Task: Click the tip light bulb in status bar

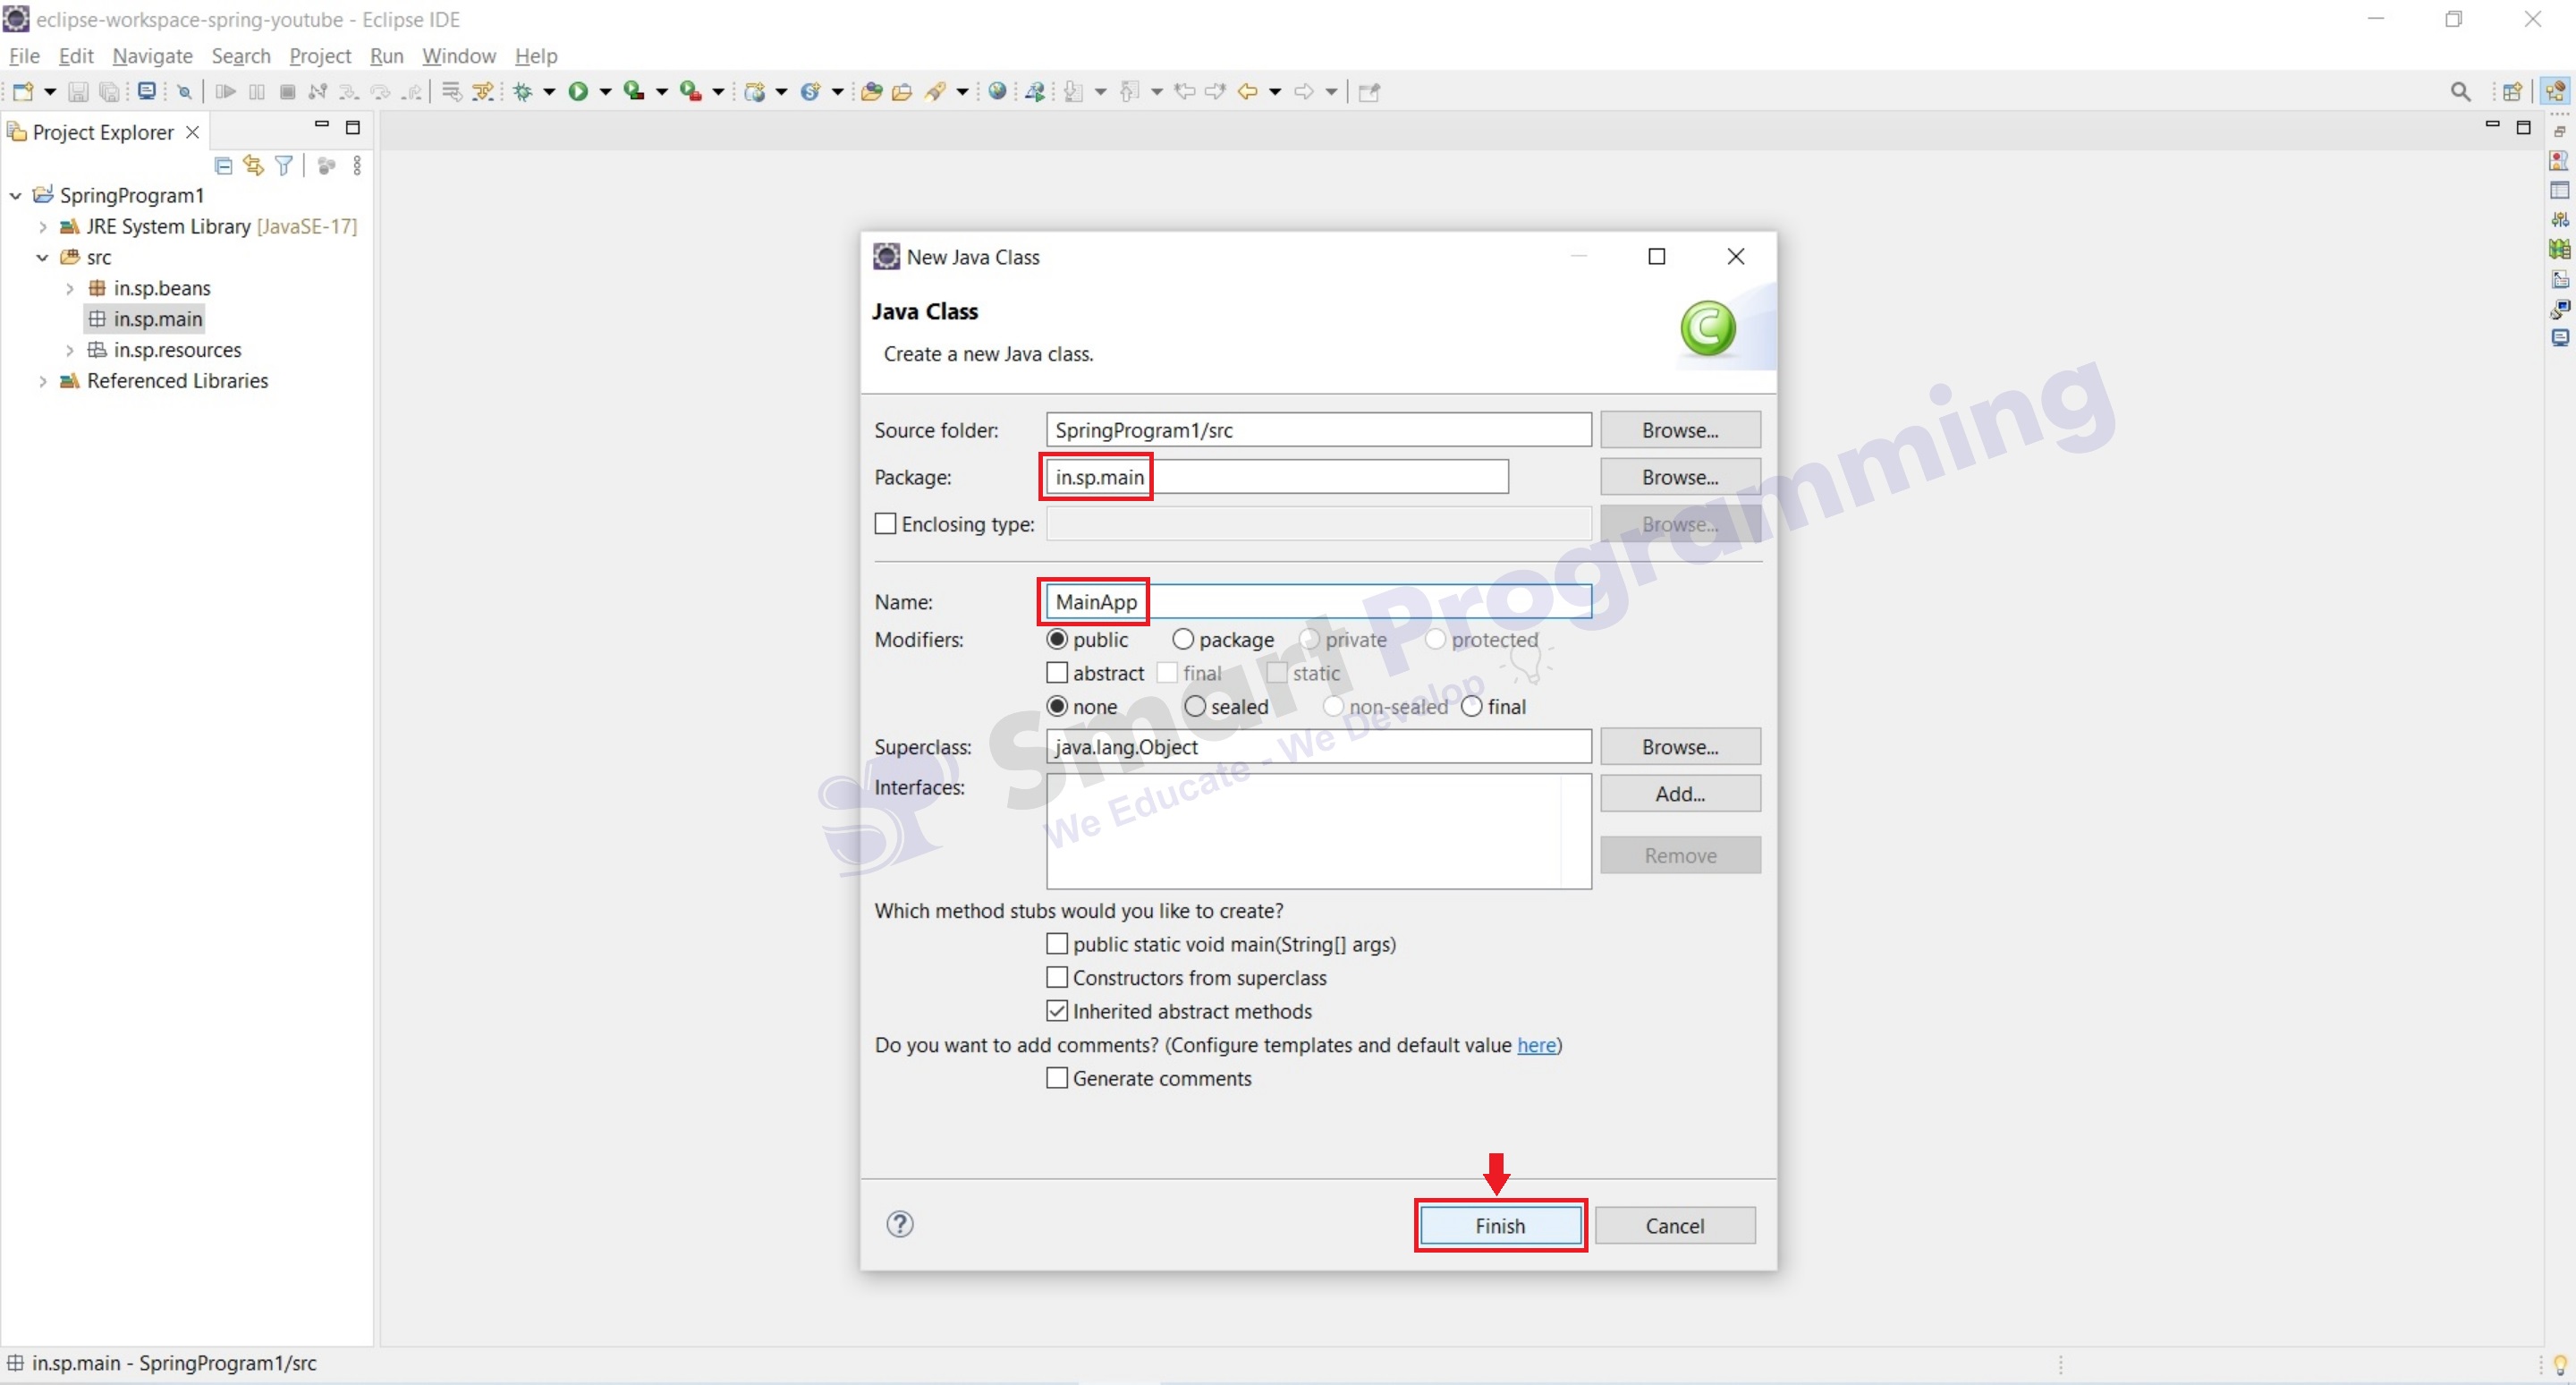Action: click(x=2560, y=1364)
